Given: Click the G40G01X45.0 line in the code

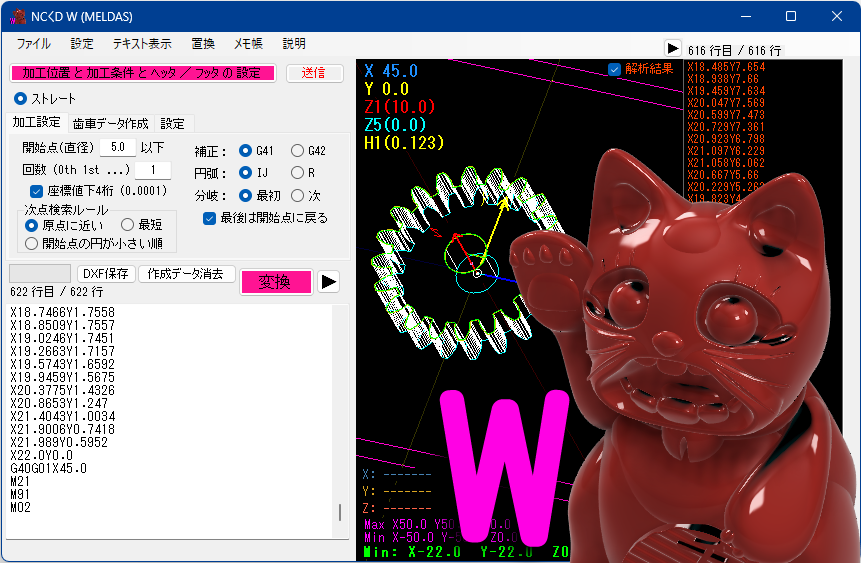Looking at the screenshot, I should [49, 469].
